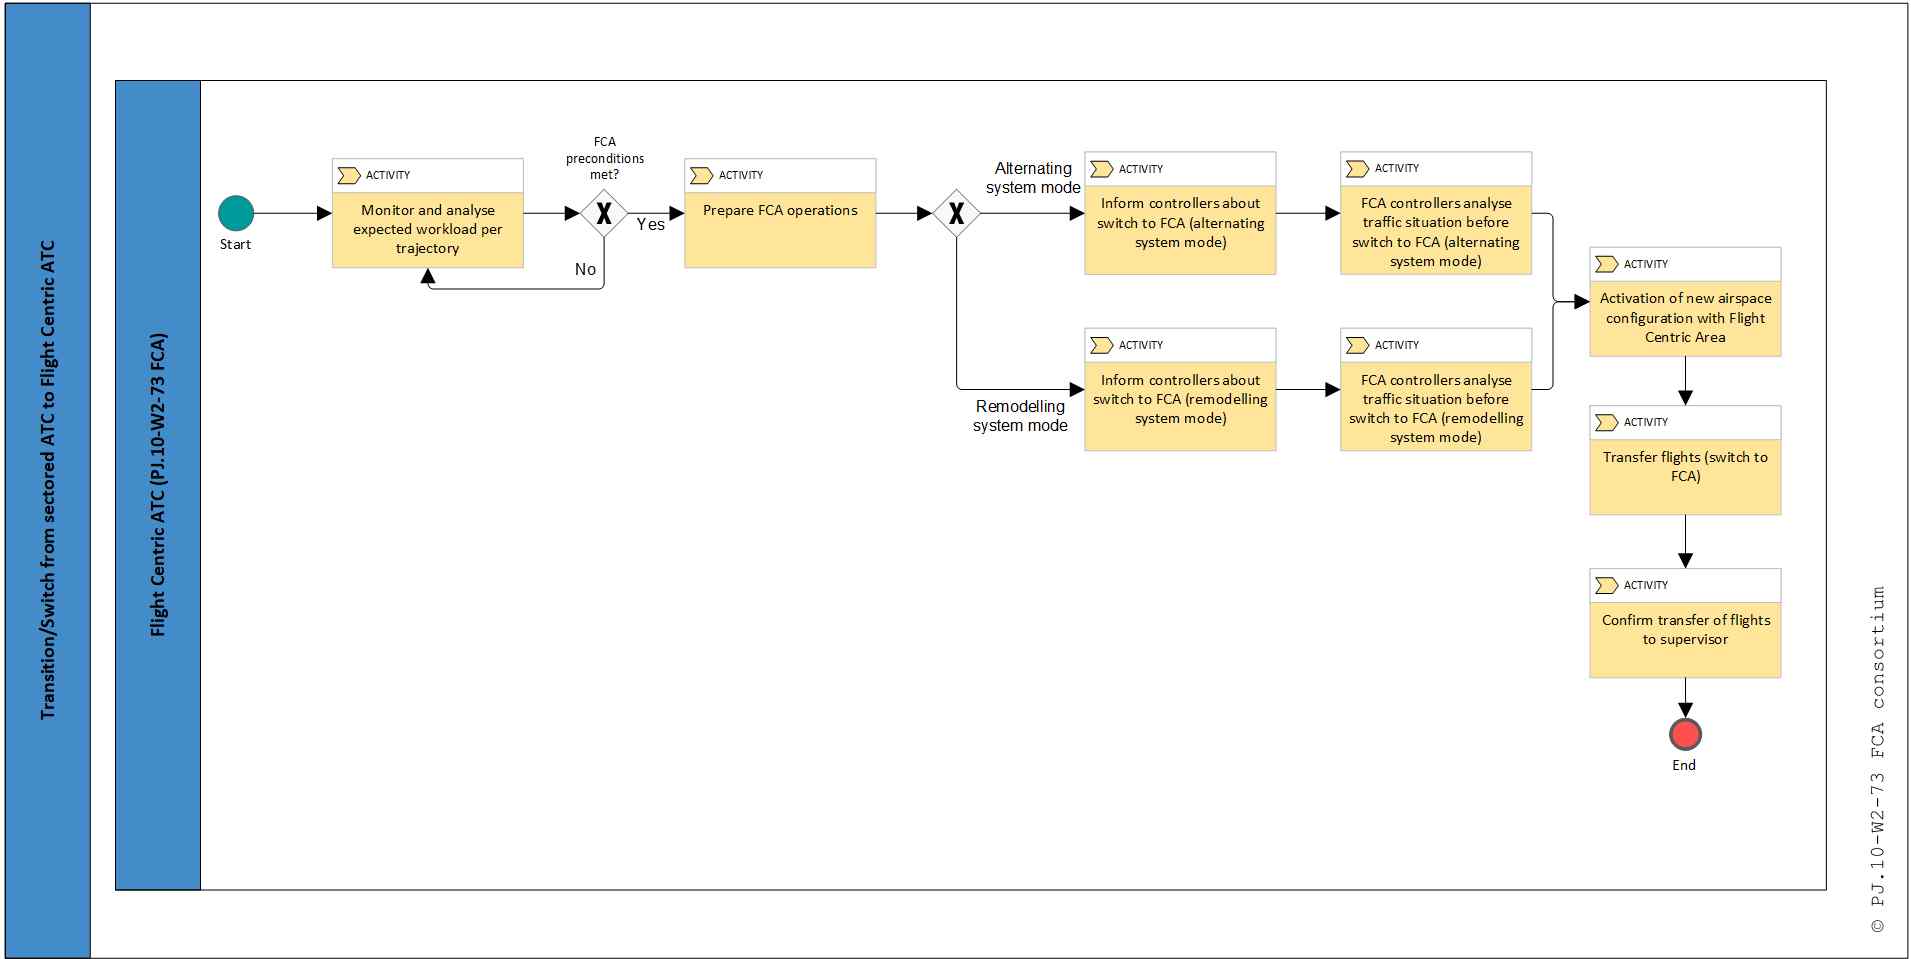Select 'FCA controllers analyse' remodelling mode activity body
The image size is (1911, 959).
1435,408
